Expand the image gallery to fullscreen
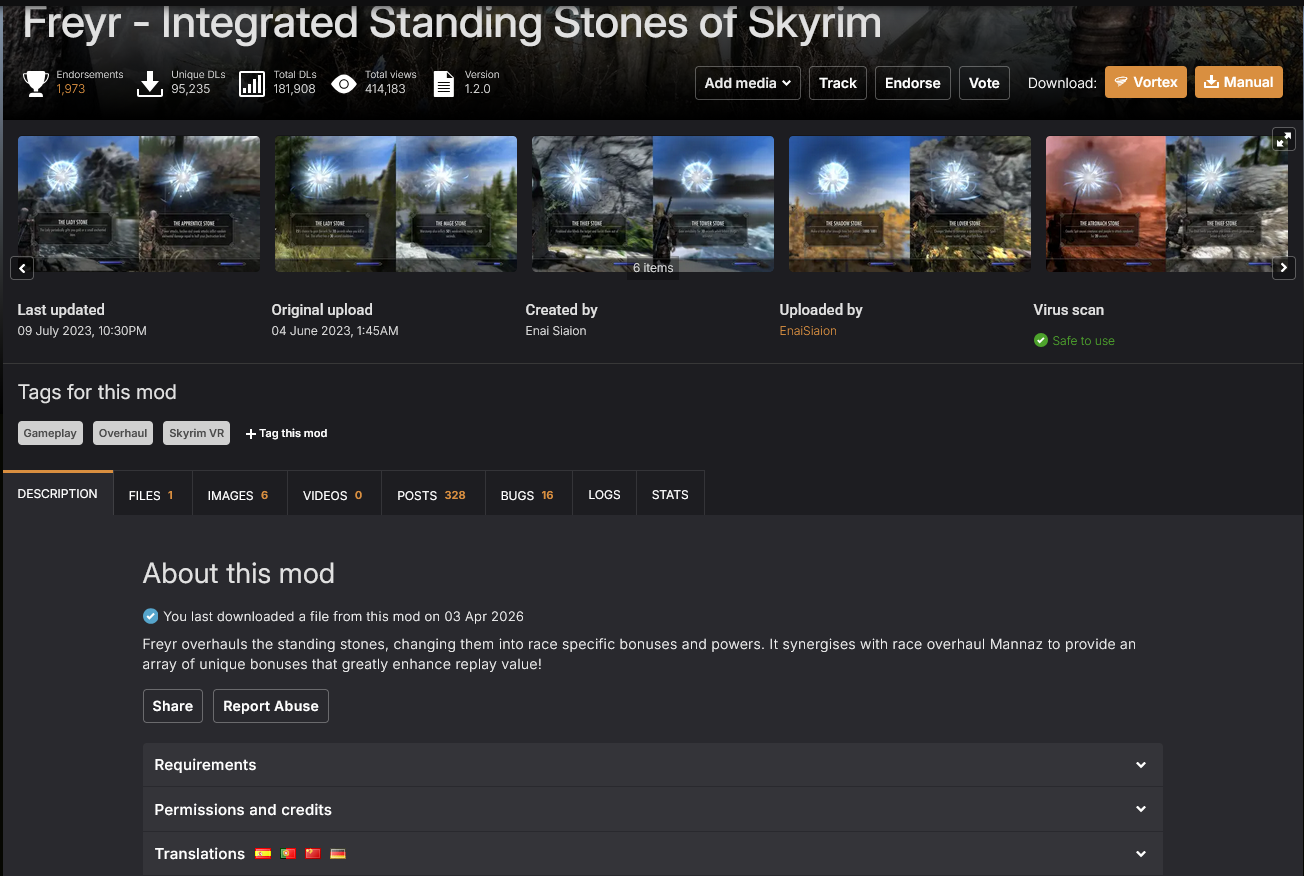1304x876 pixels. click(1284, 139)
